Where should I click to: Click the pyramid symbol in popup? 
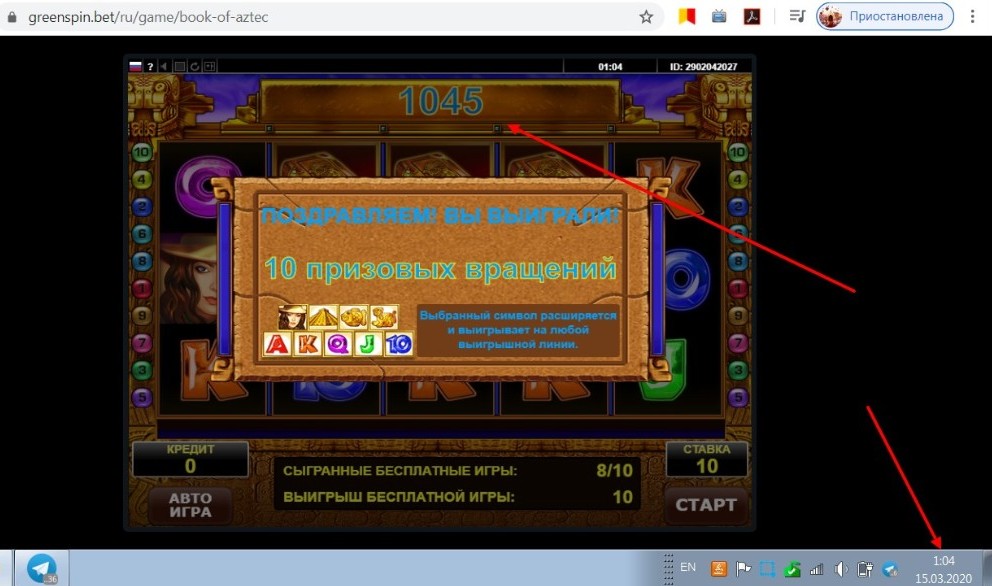tap(323, 317)
